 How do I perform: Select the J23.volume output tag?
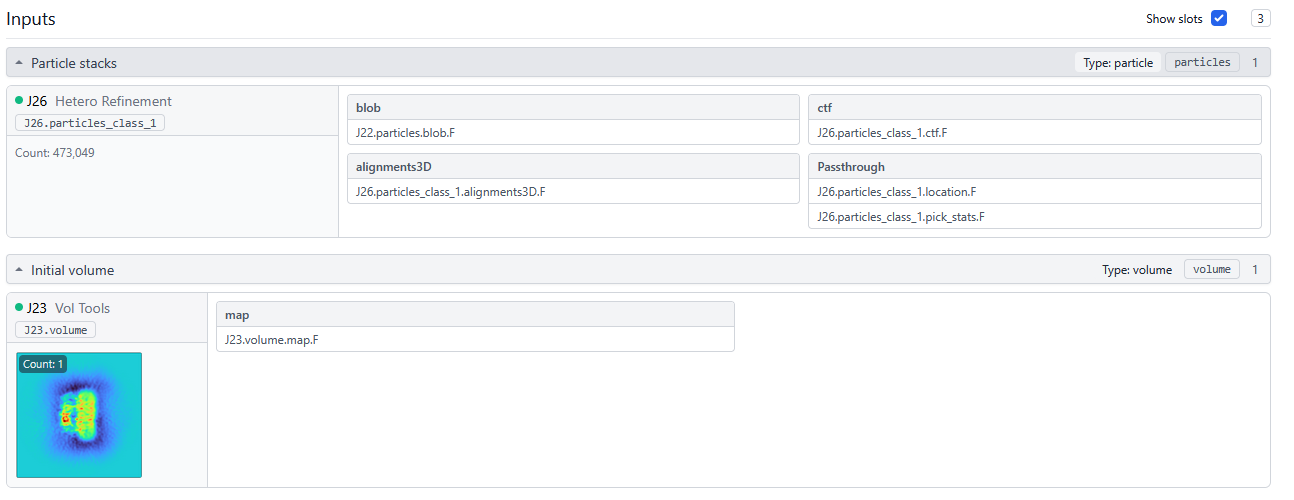point(55,330)
